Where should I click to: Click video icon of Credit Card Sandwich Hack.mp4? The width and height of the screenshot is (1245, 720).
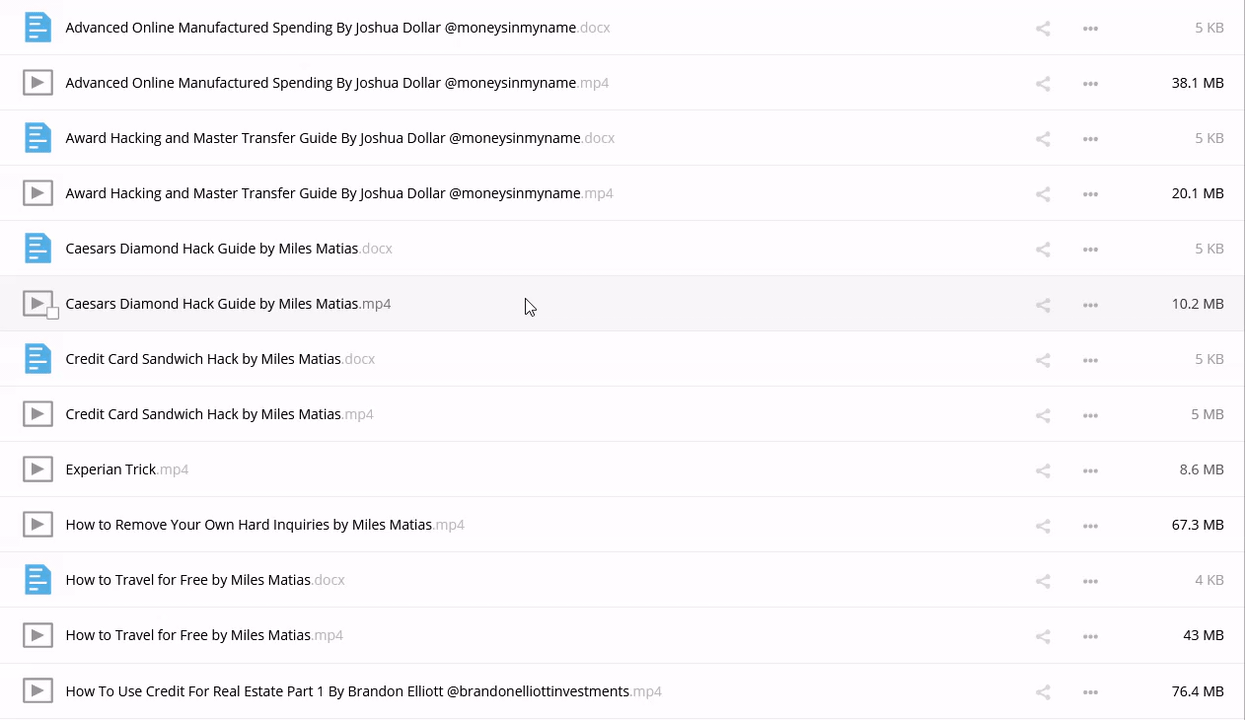(38, 414)
